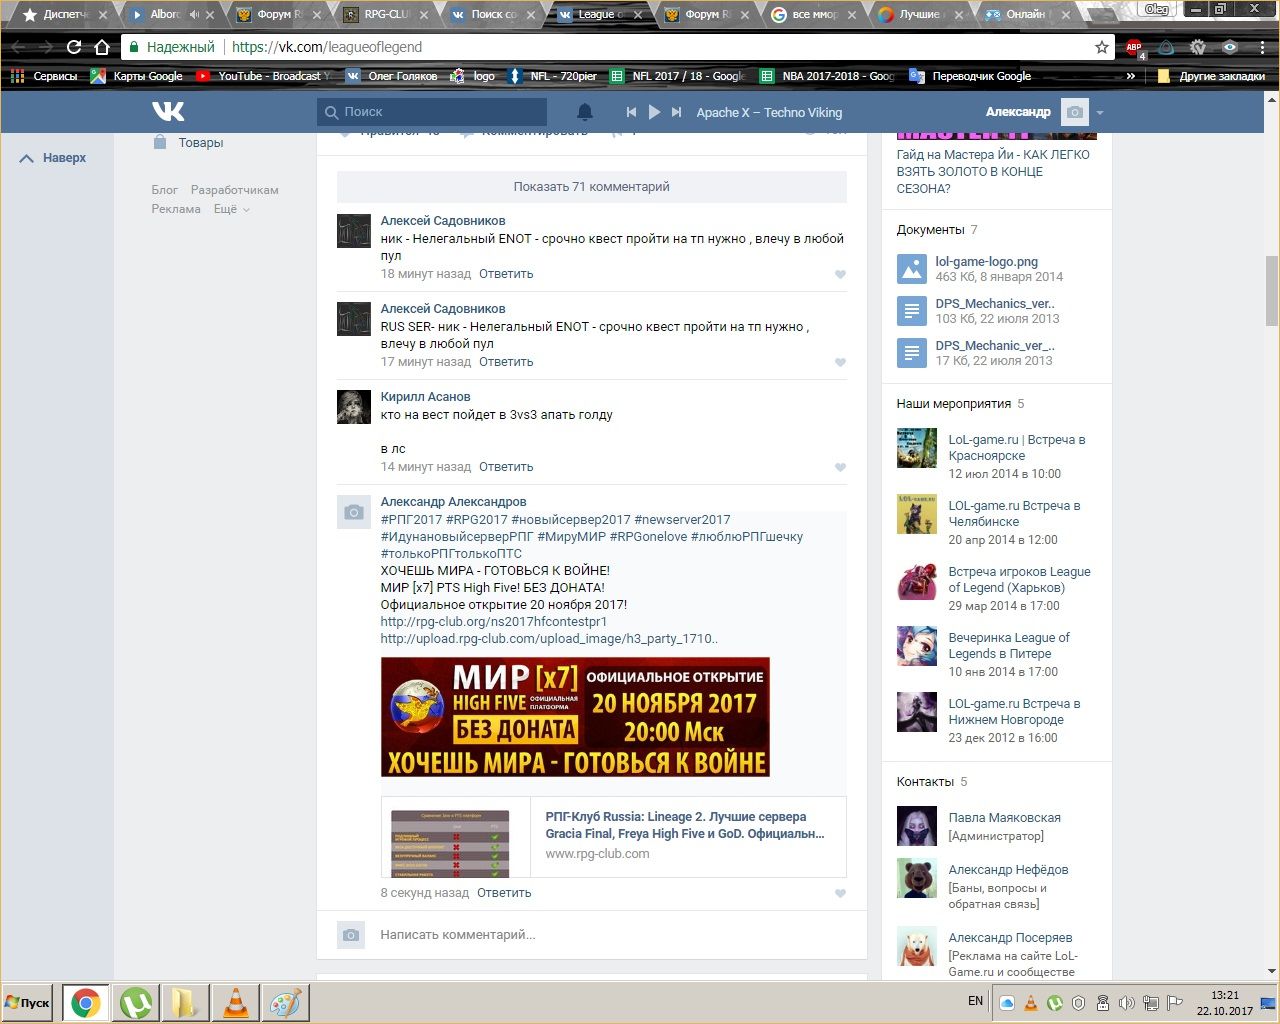Open the Товары menu item

click(200, 143)
